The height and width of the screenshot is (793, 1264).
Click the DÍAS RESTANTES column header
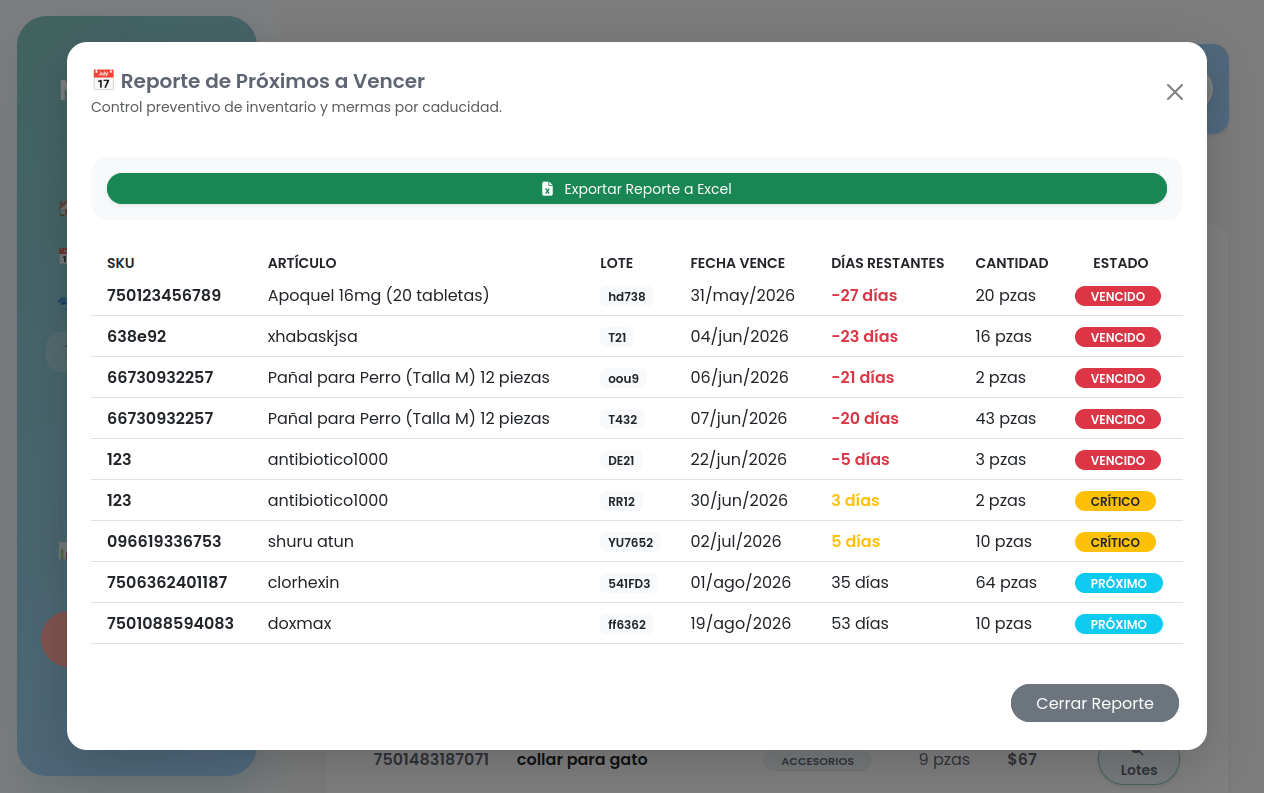(x=888, y=263)
